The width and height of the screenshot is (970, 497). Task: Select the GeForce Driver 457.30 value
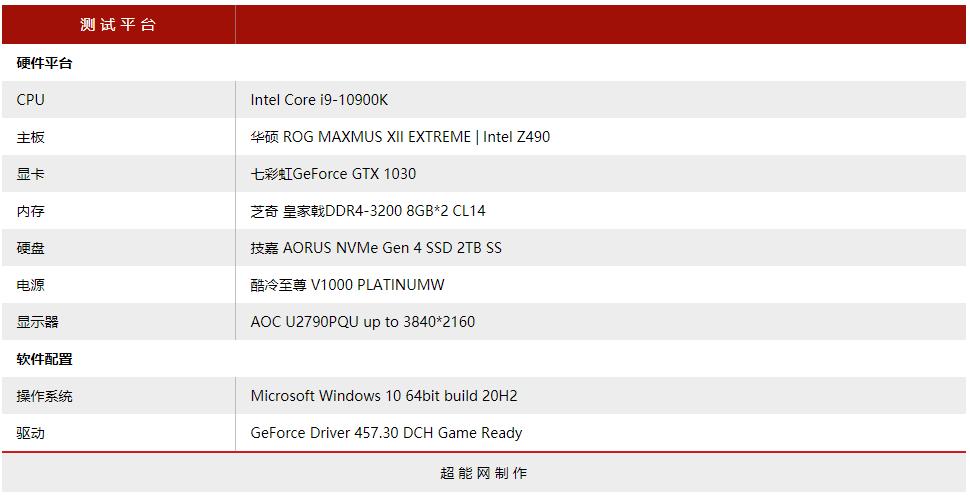tap(386, 433)
